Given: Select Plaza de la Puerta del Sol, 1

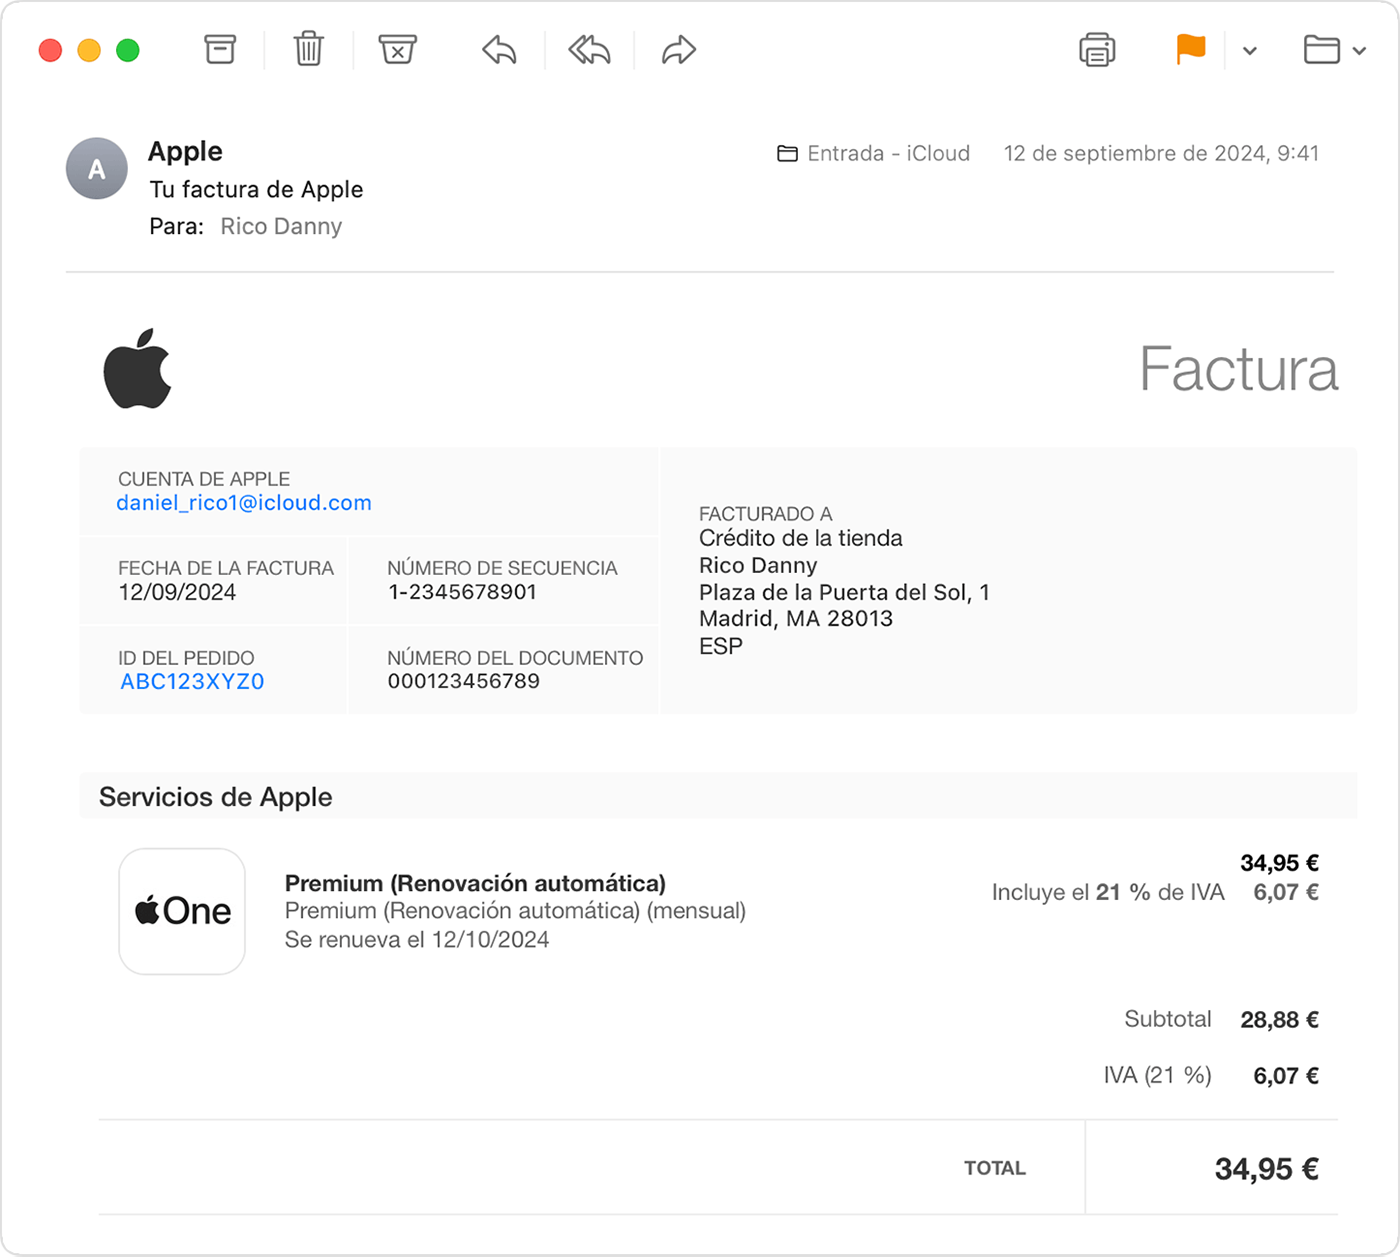Looking at the screenshot, I should coord(844,592).
